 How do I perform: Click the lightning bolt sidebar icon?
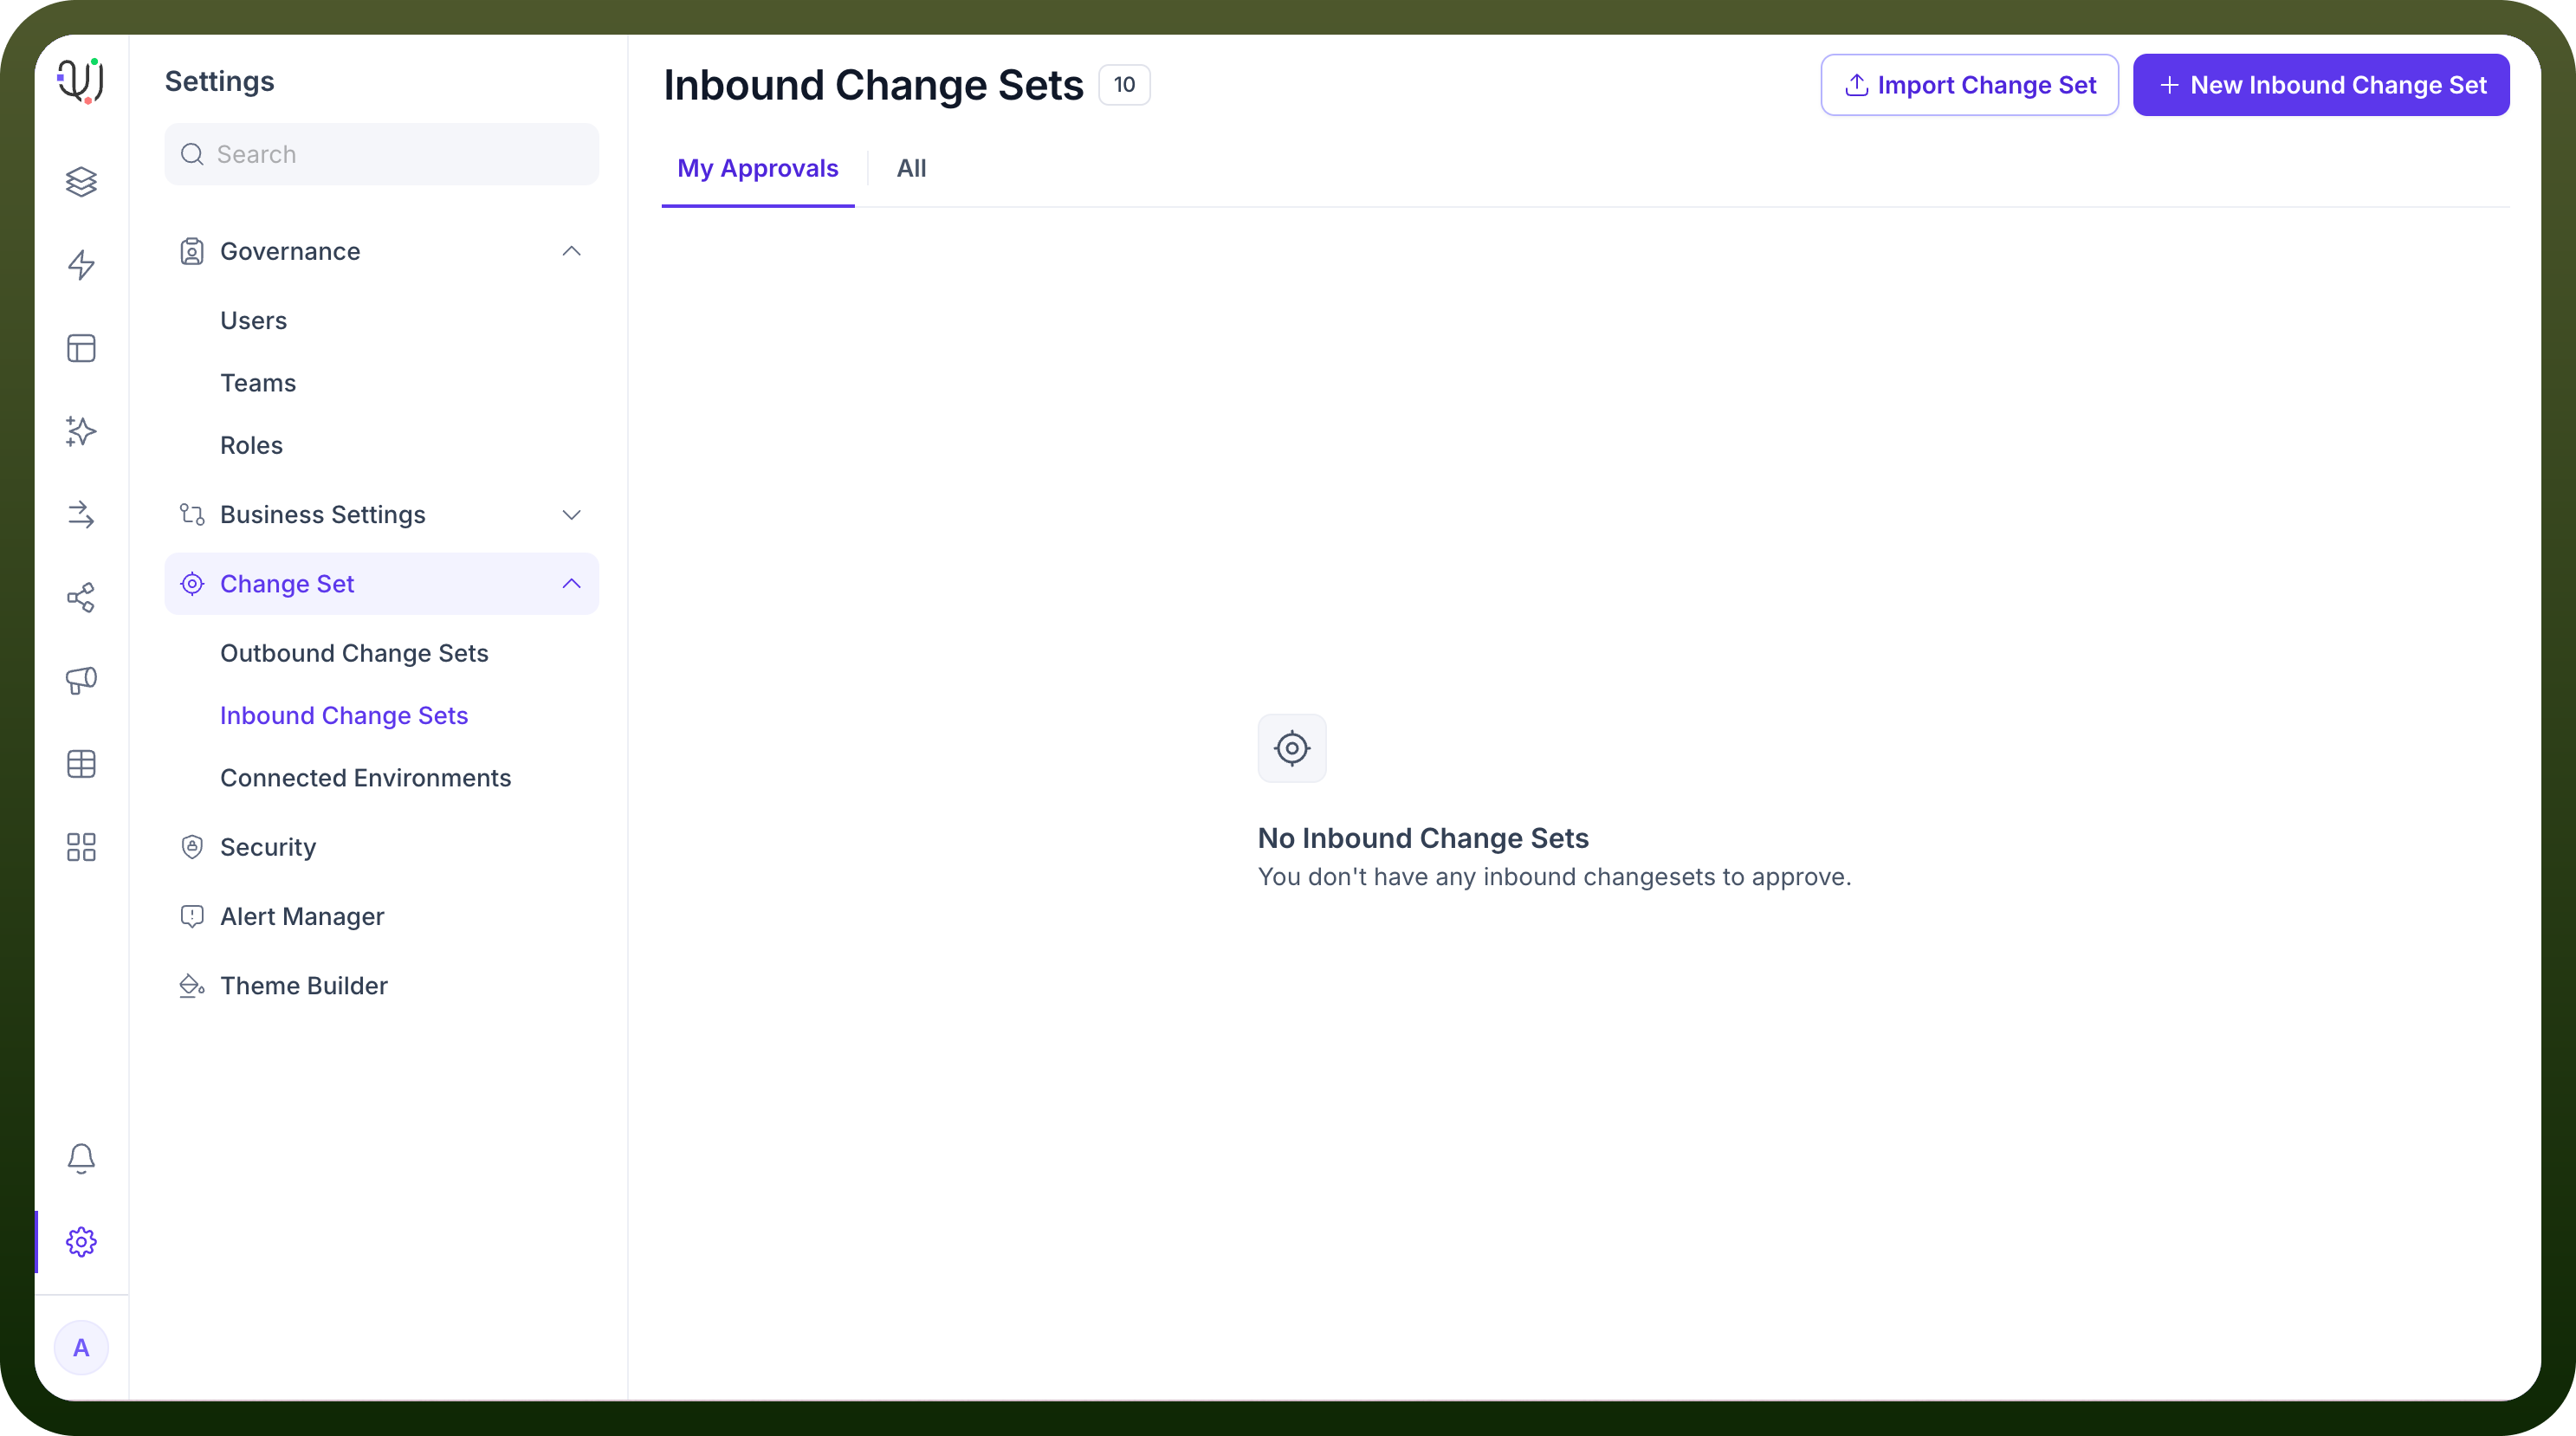point(81,265)
